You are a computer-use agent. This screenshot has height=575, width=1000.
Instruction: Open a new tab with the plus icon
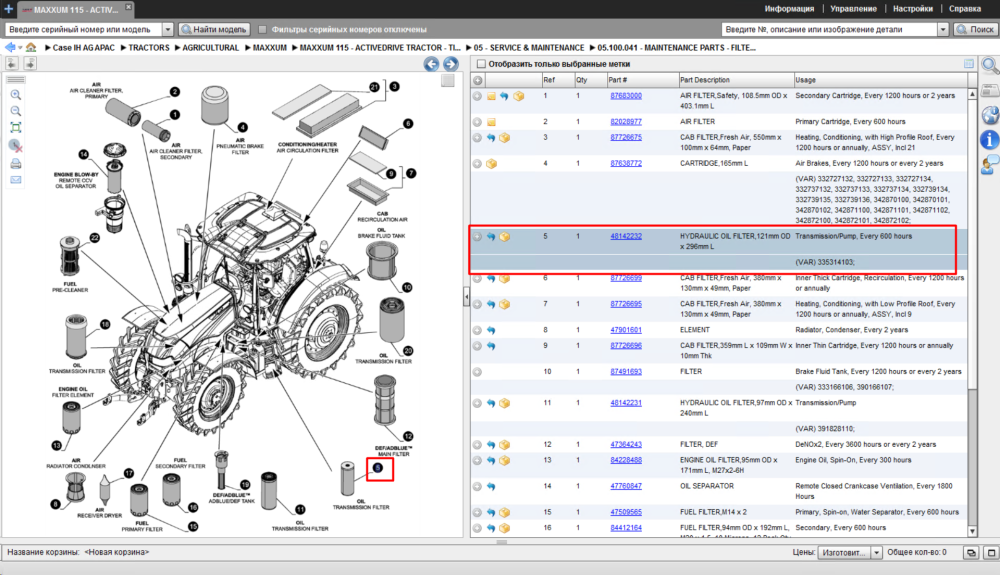[8, 9]
